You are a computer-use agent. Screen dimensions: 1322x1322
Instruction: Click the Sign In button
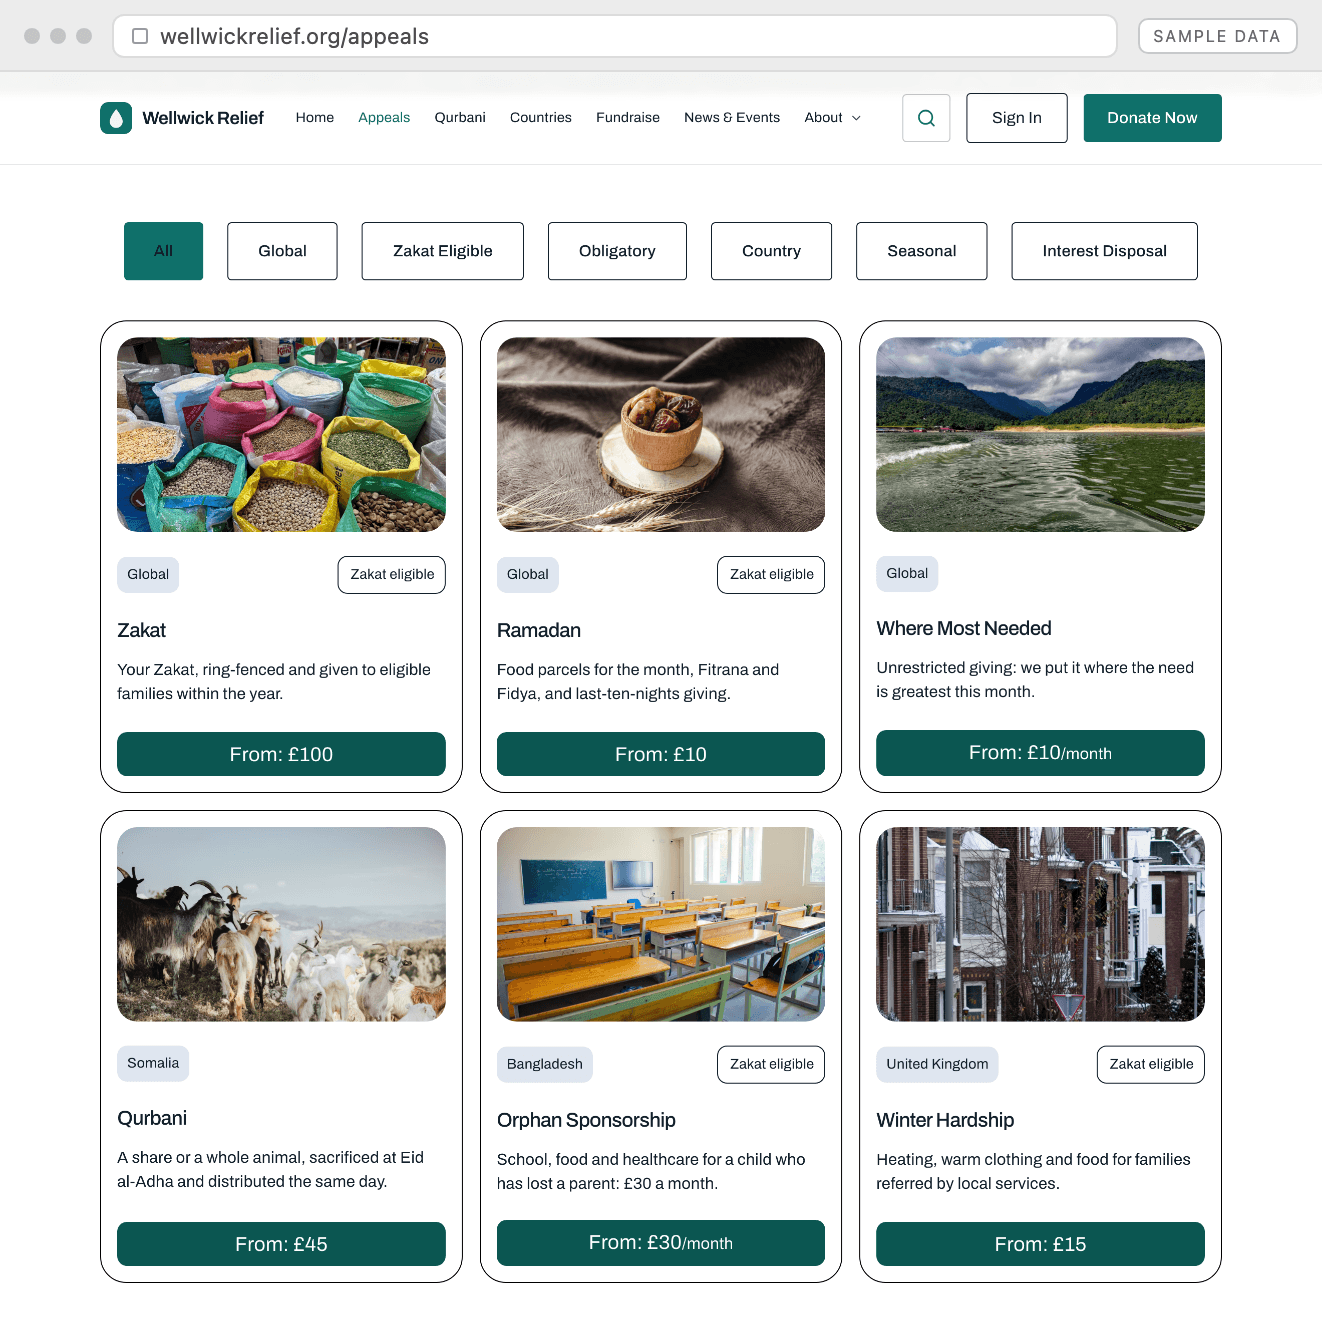[x=1017, y=118]
